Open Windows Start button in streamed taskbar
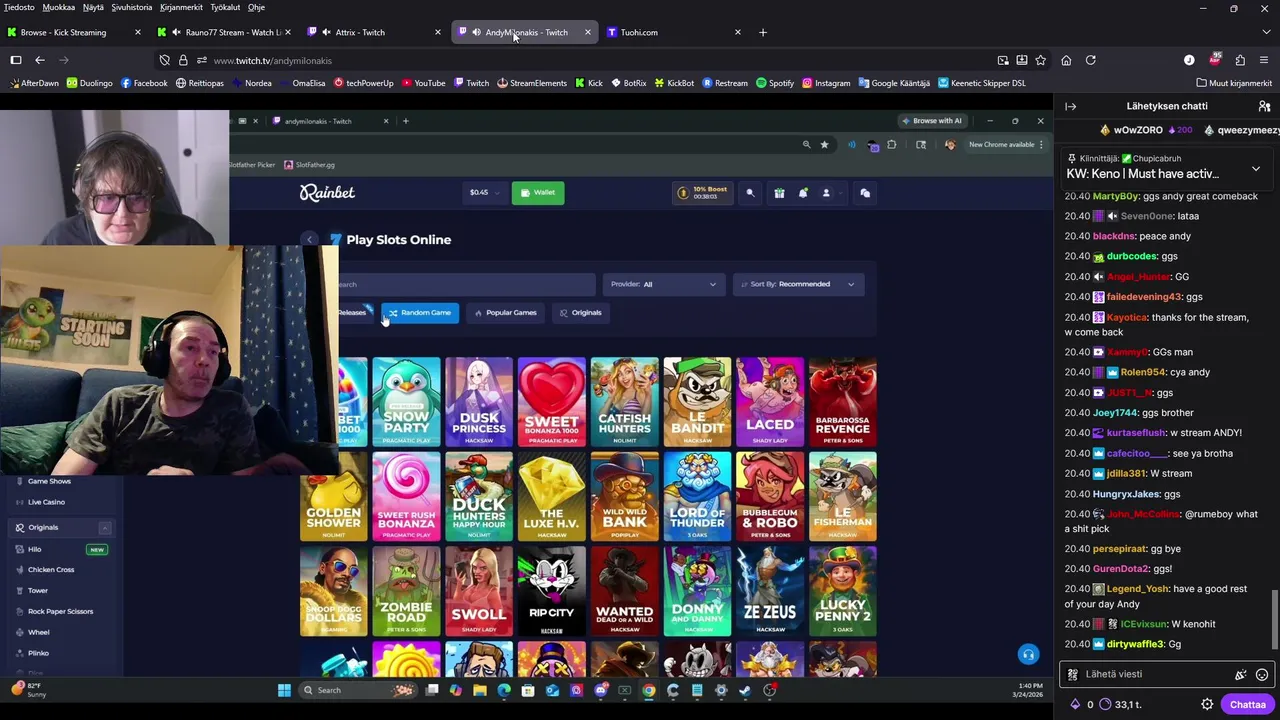This screenshot has height=720, width=1280. [x=284, y=690]
